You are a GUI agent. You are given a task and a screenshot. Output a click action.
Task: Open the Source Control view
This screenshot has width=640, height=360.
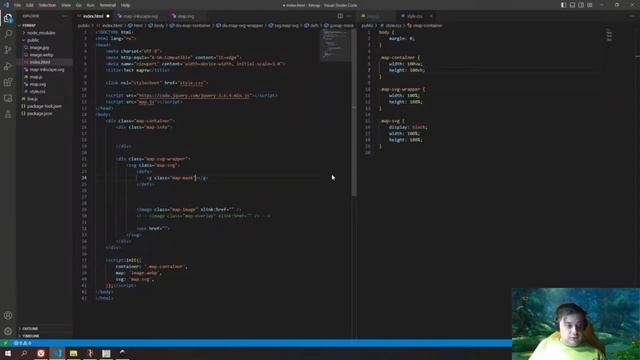click(8, 50)
